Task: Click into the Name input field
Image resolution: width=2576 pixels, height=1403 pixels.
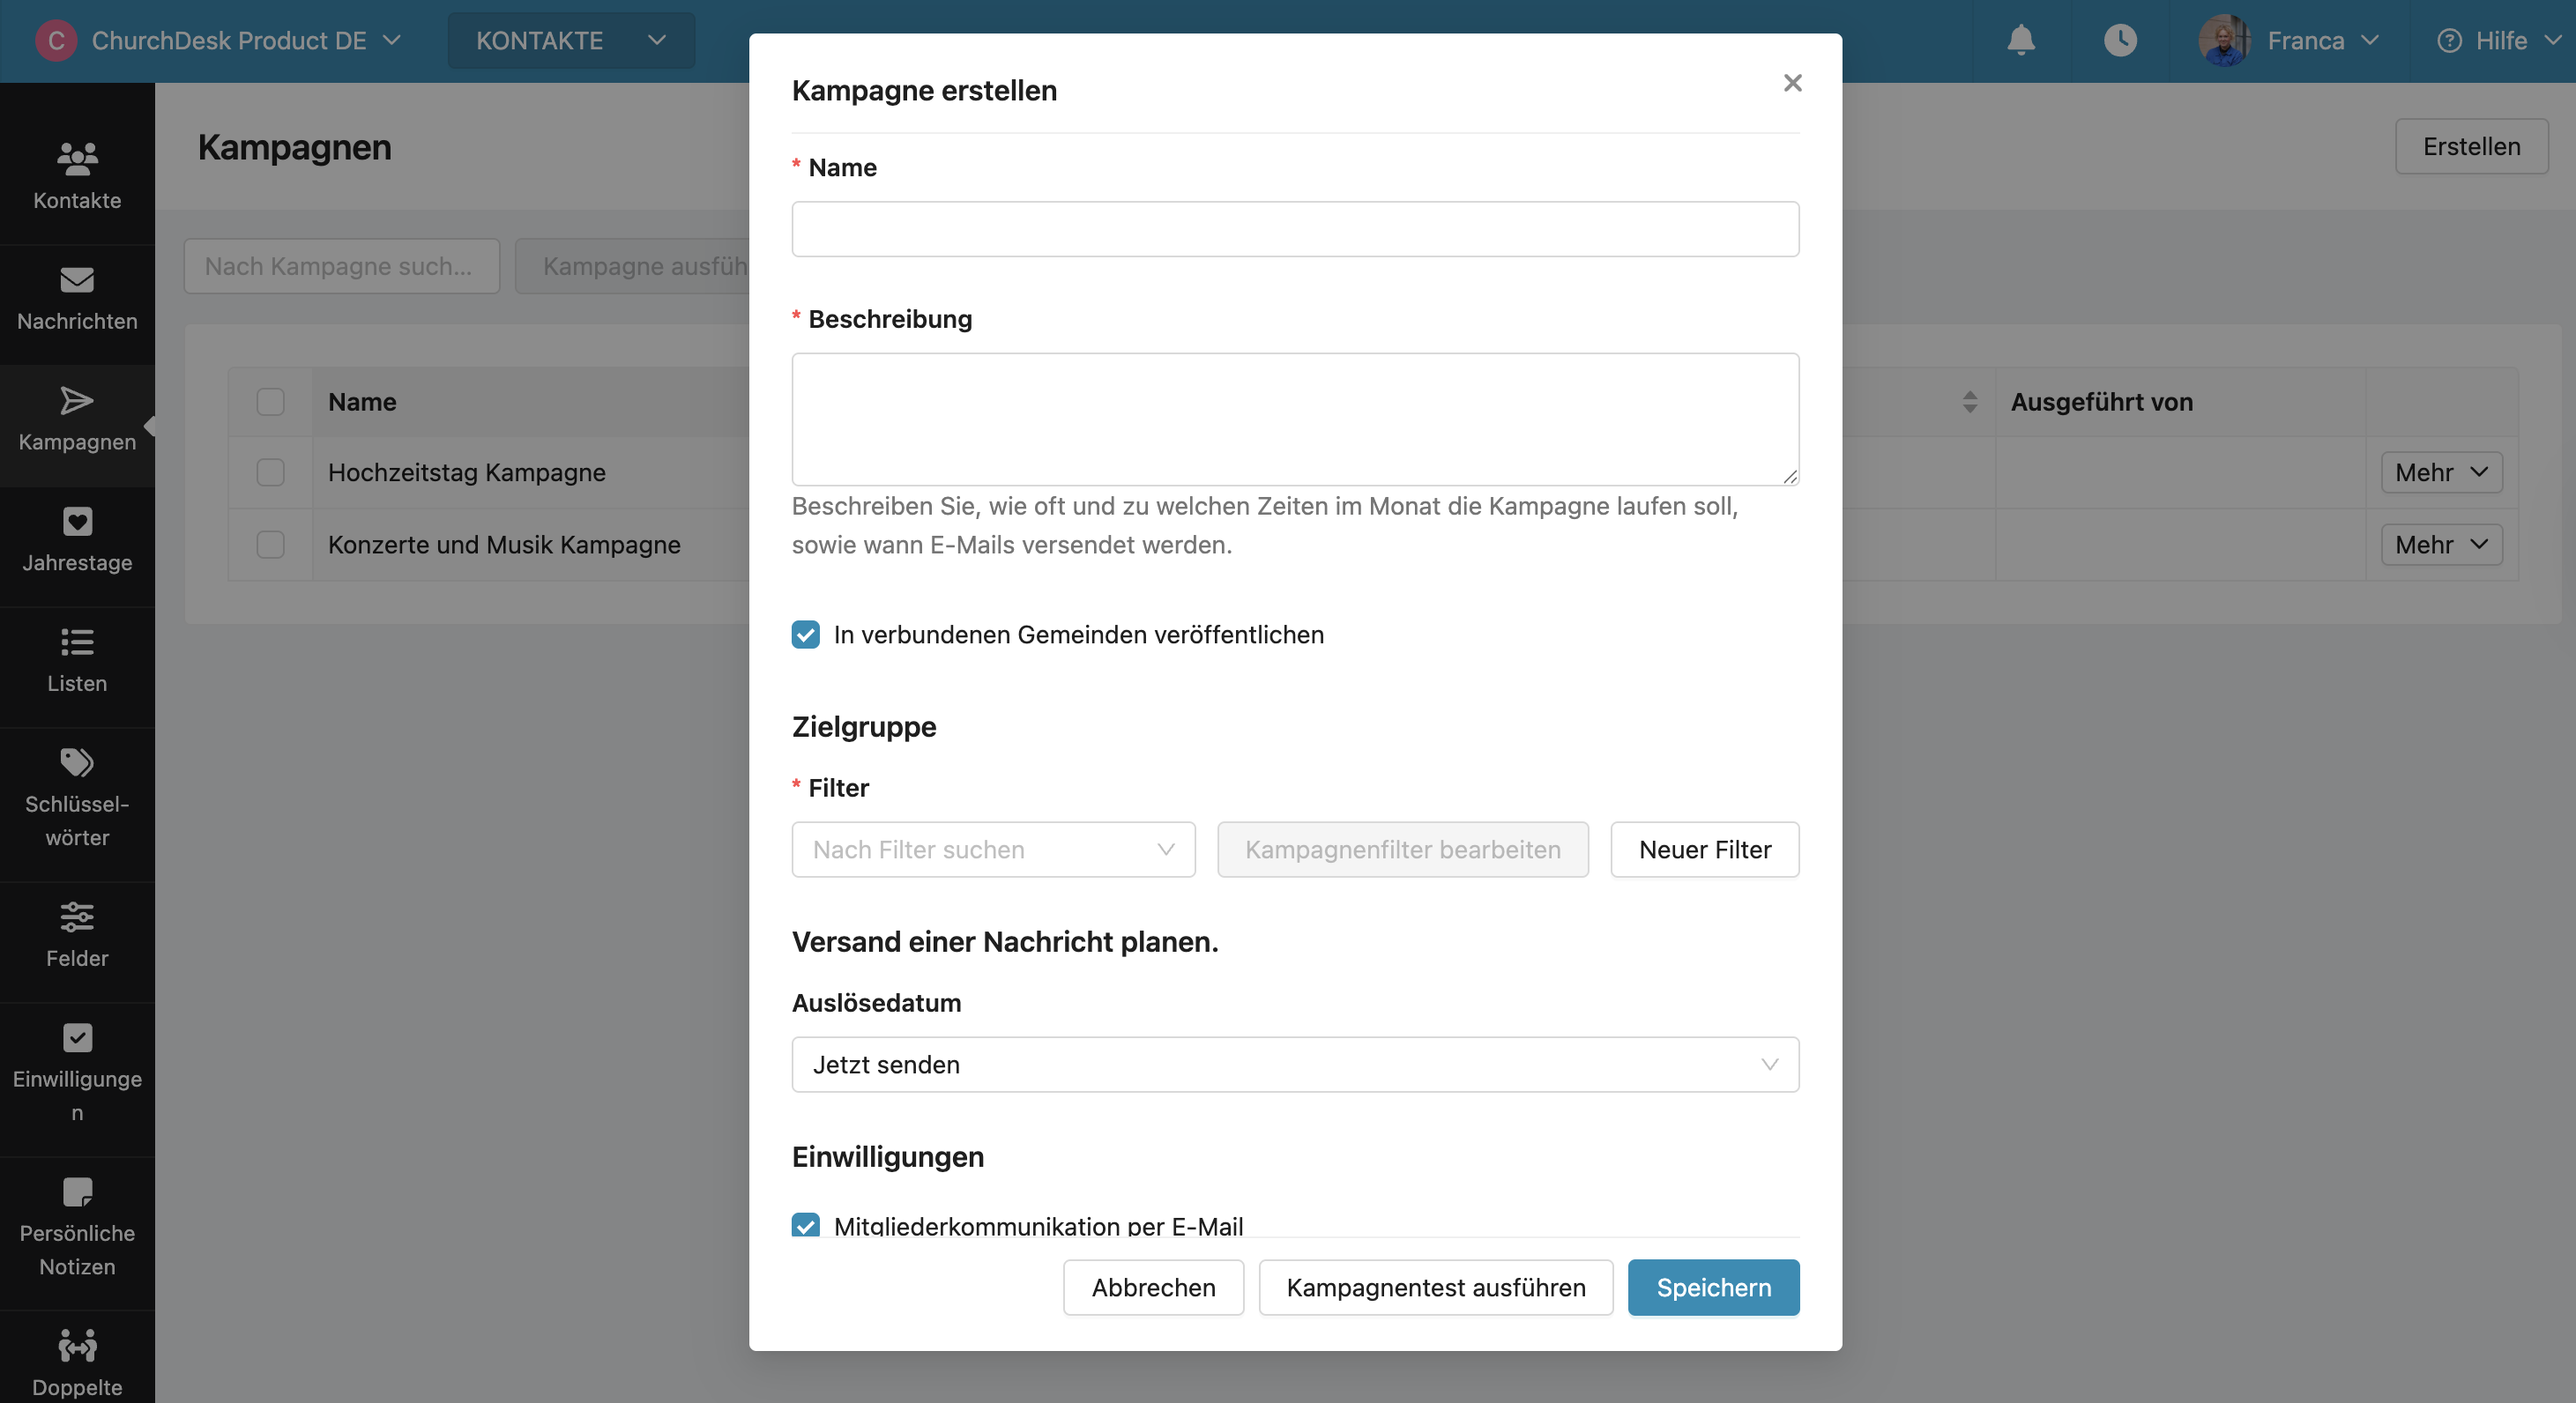Action: (1295, 229)
